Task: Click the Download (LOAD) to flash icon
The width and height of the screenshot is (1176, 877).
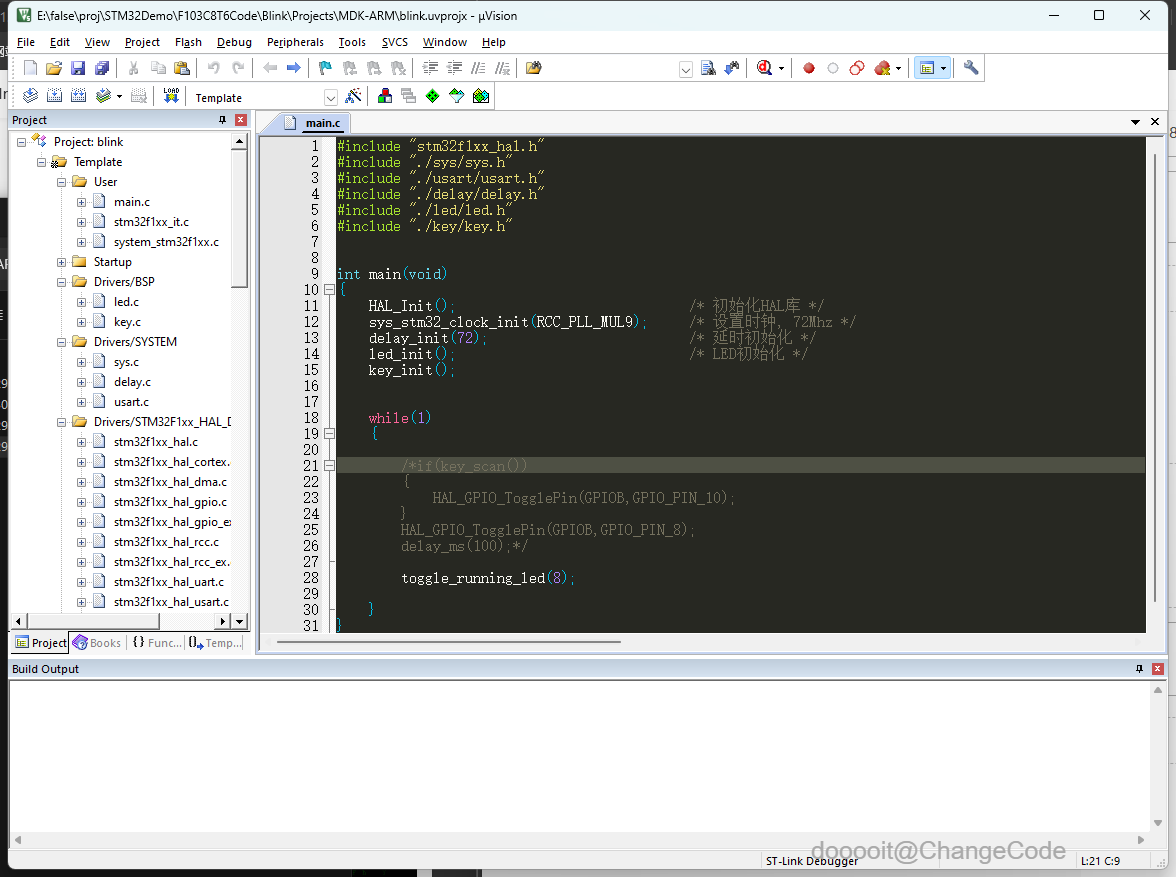Action: click(171, 96)
